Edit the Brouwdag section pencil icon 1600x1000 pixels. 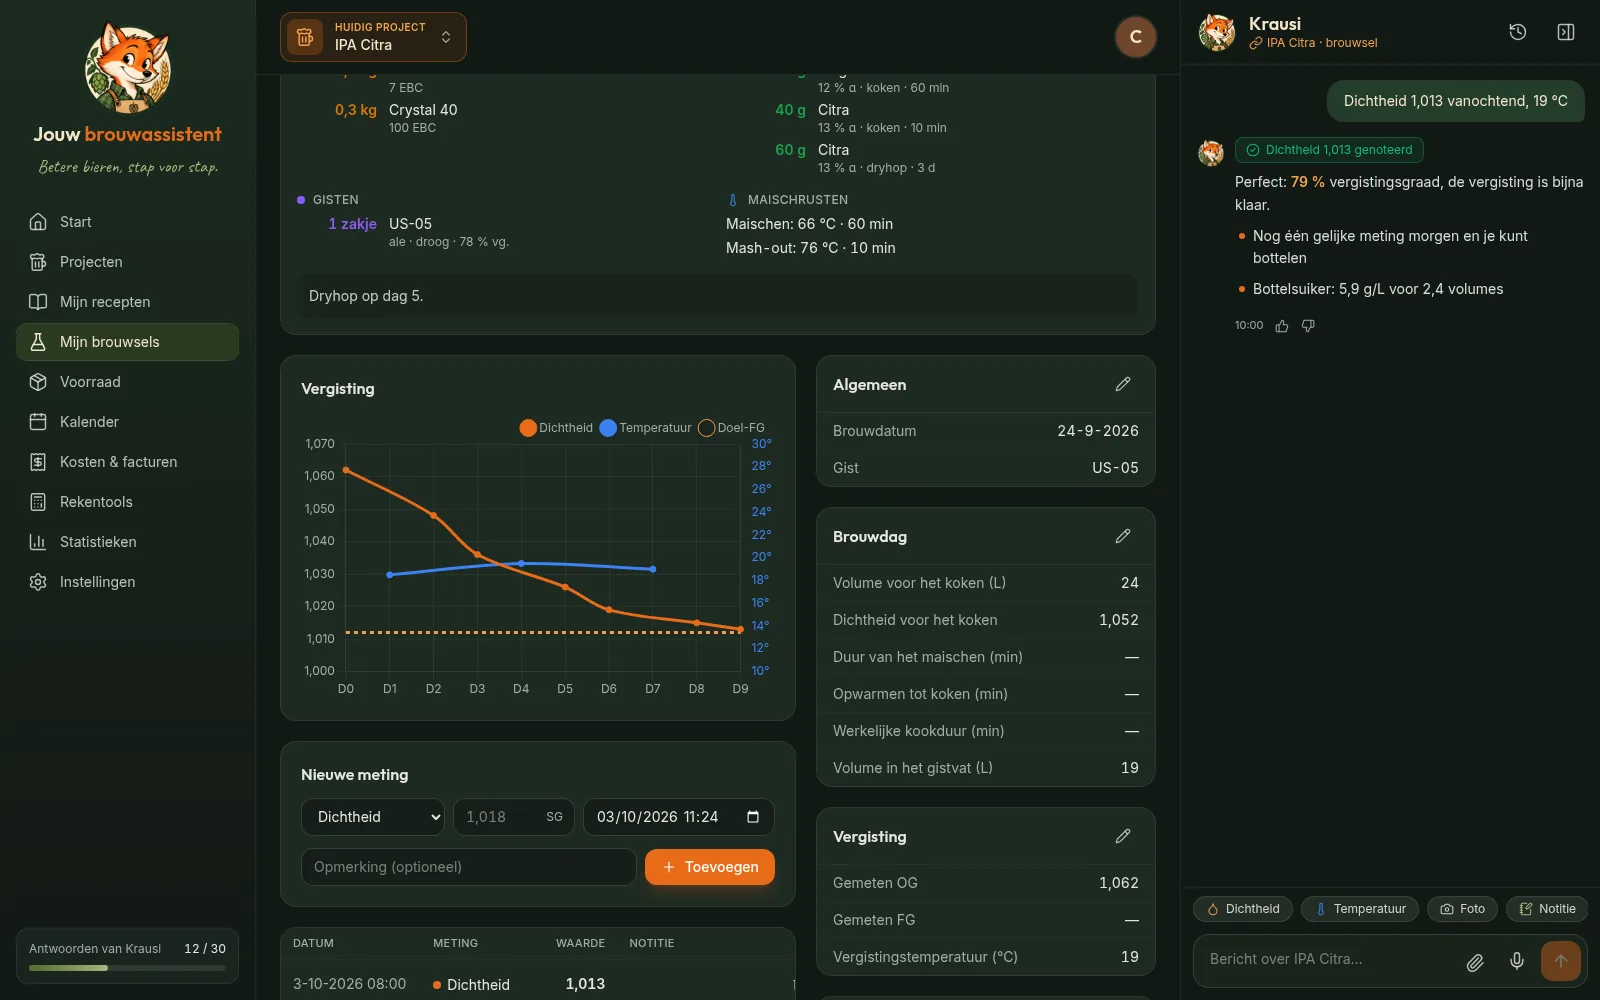(1123, 536)
